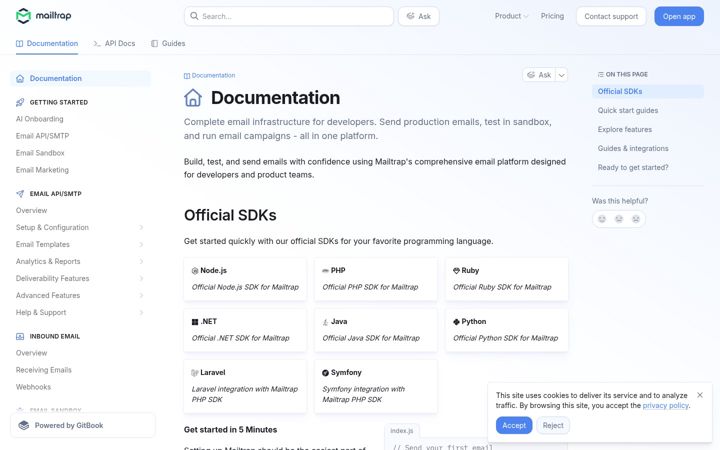Expand Deliverability Features chevron

tap(141, 278)
